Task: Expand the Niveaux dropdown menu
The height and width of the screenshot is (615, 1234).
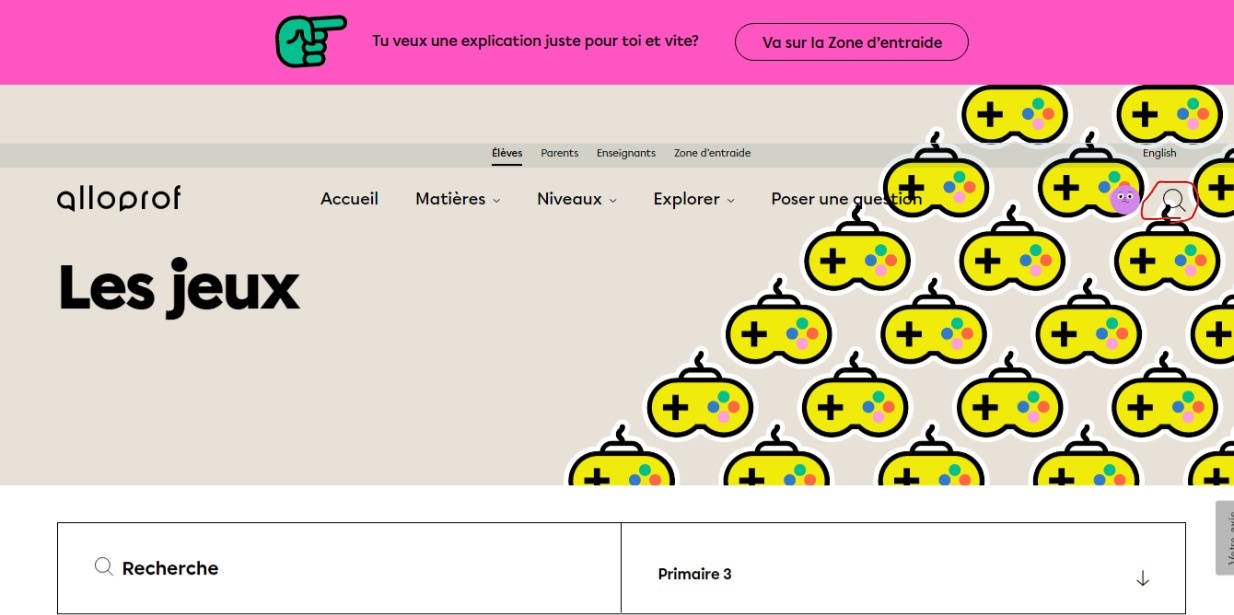Action: click(576, 199)
